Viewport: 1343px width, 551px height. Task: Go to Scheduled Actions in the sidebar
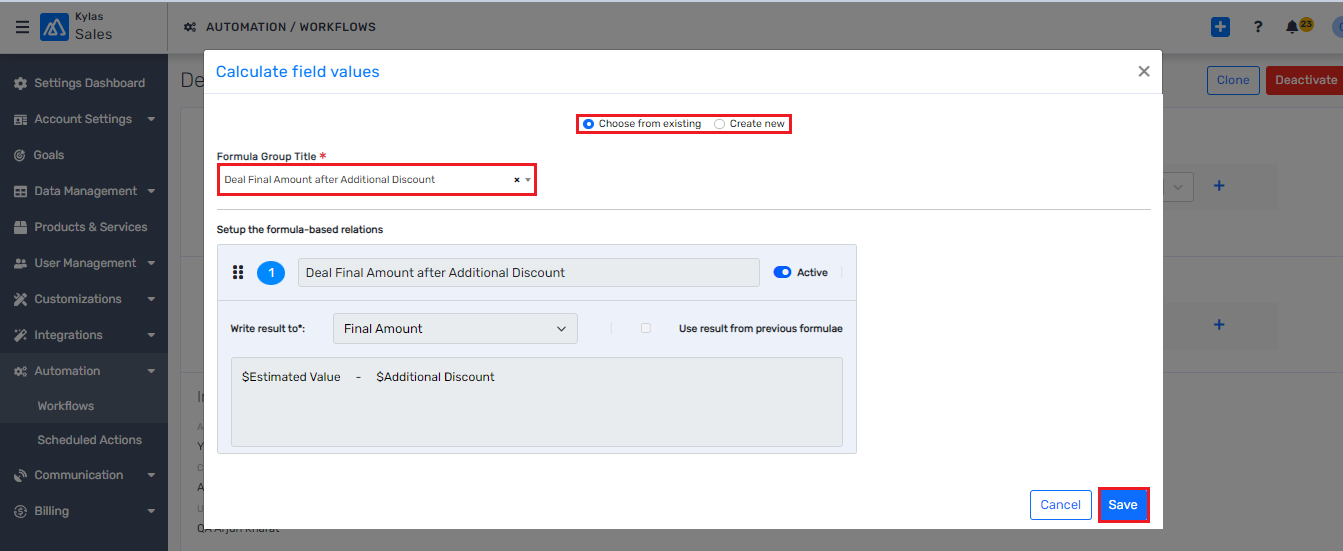90,440
